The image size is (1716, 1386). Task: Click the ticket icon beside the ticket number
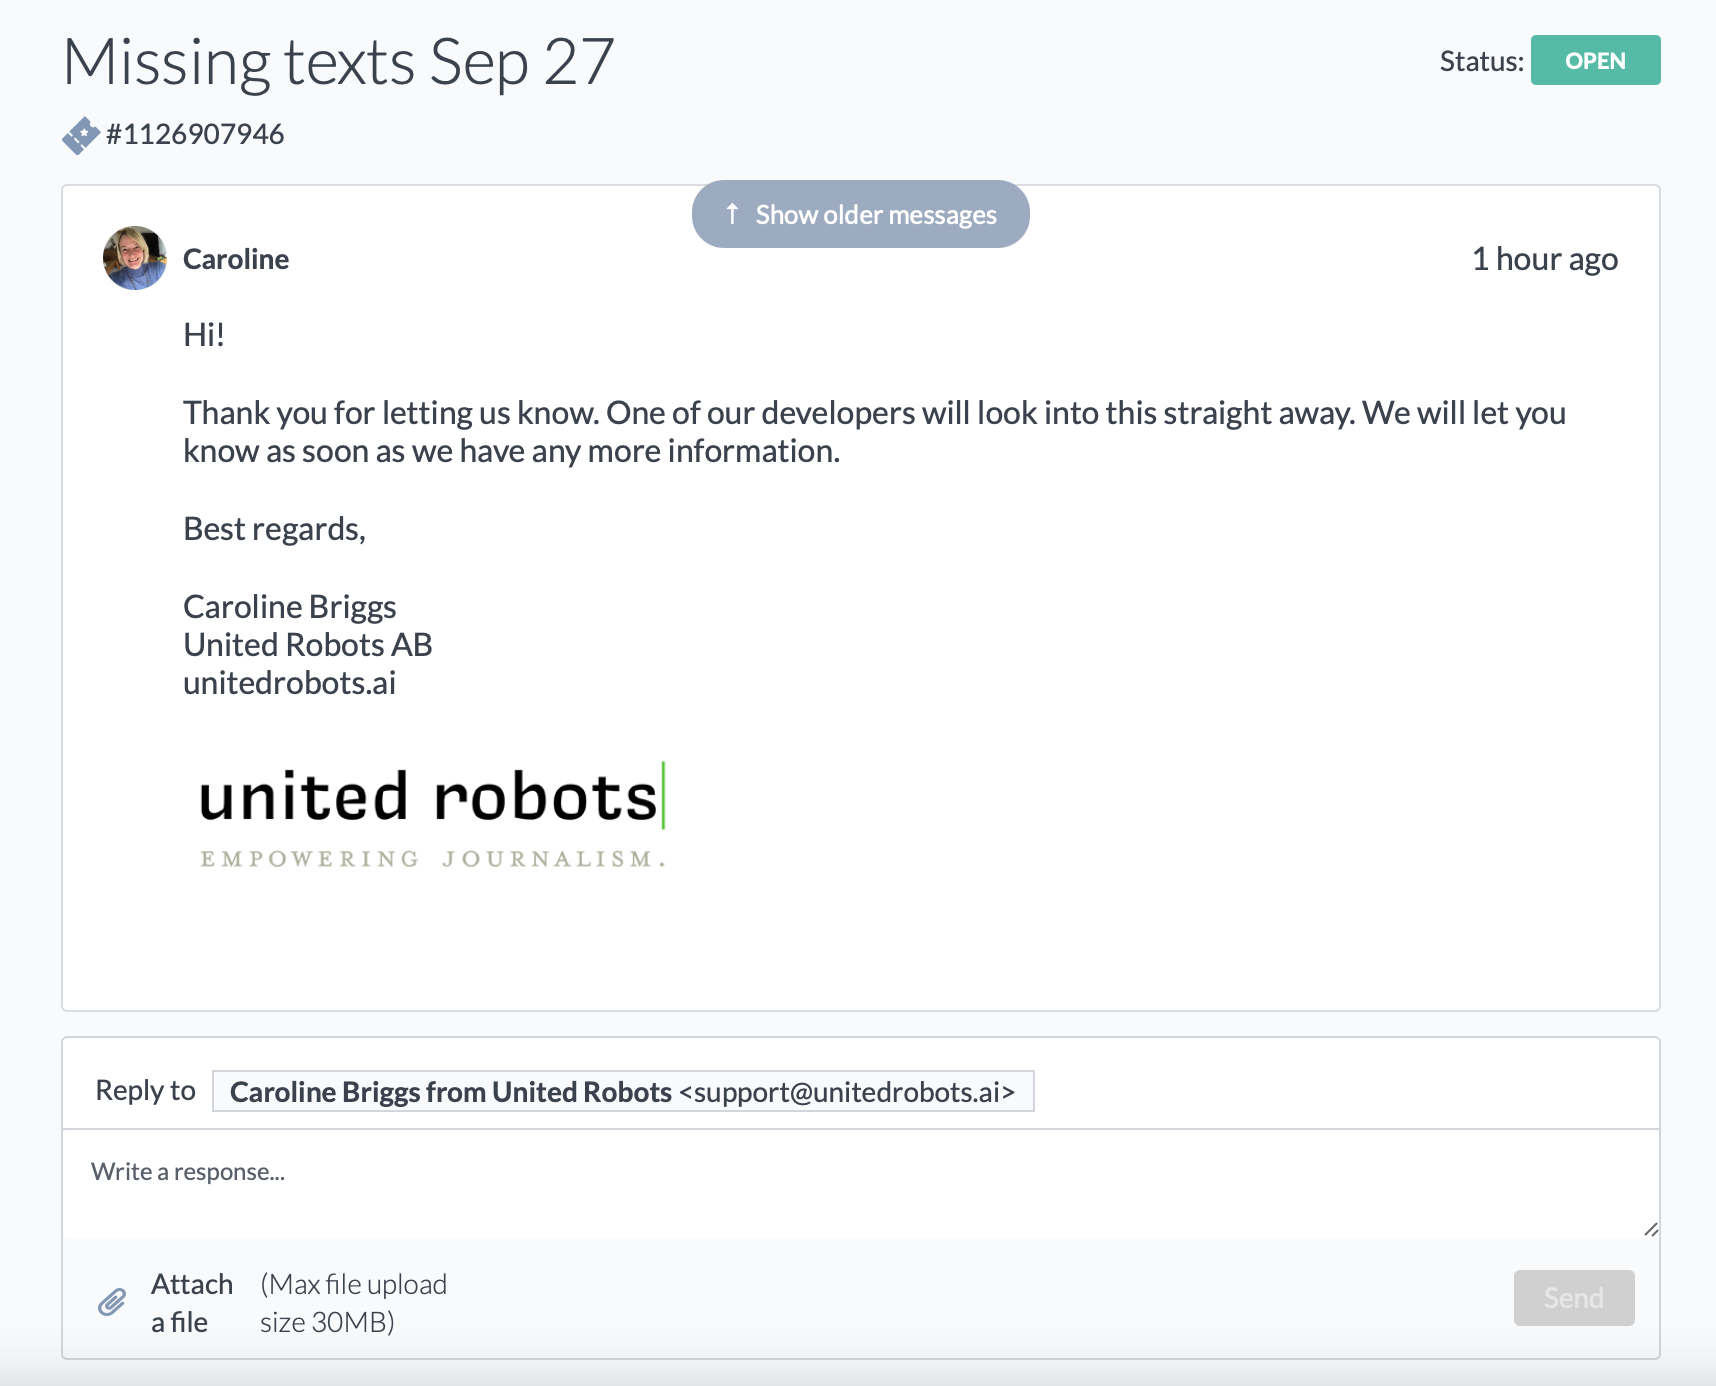(80, 135)
